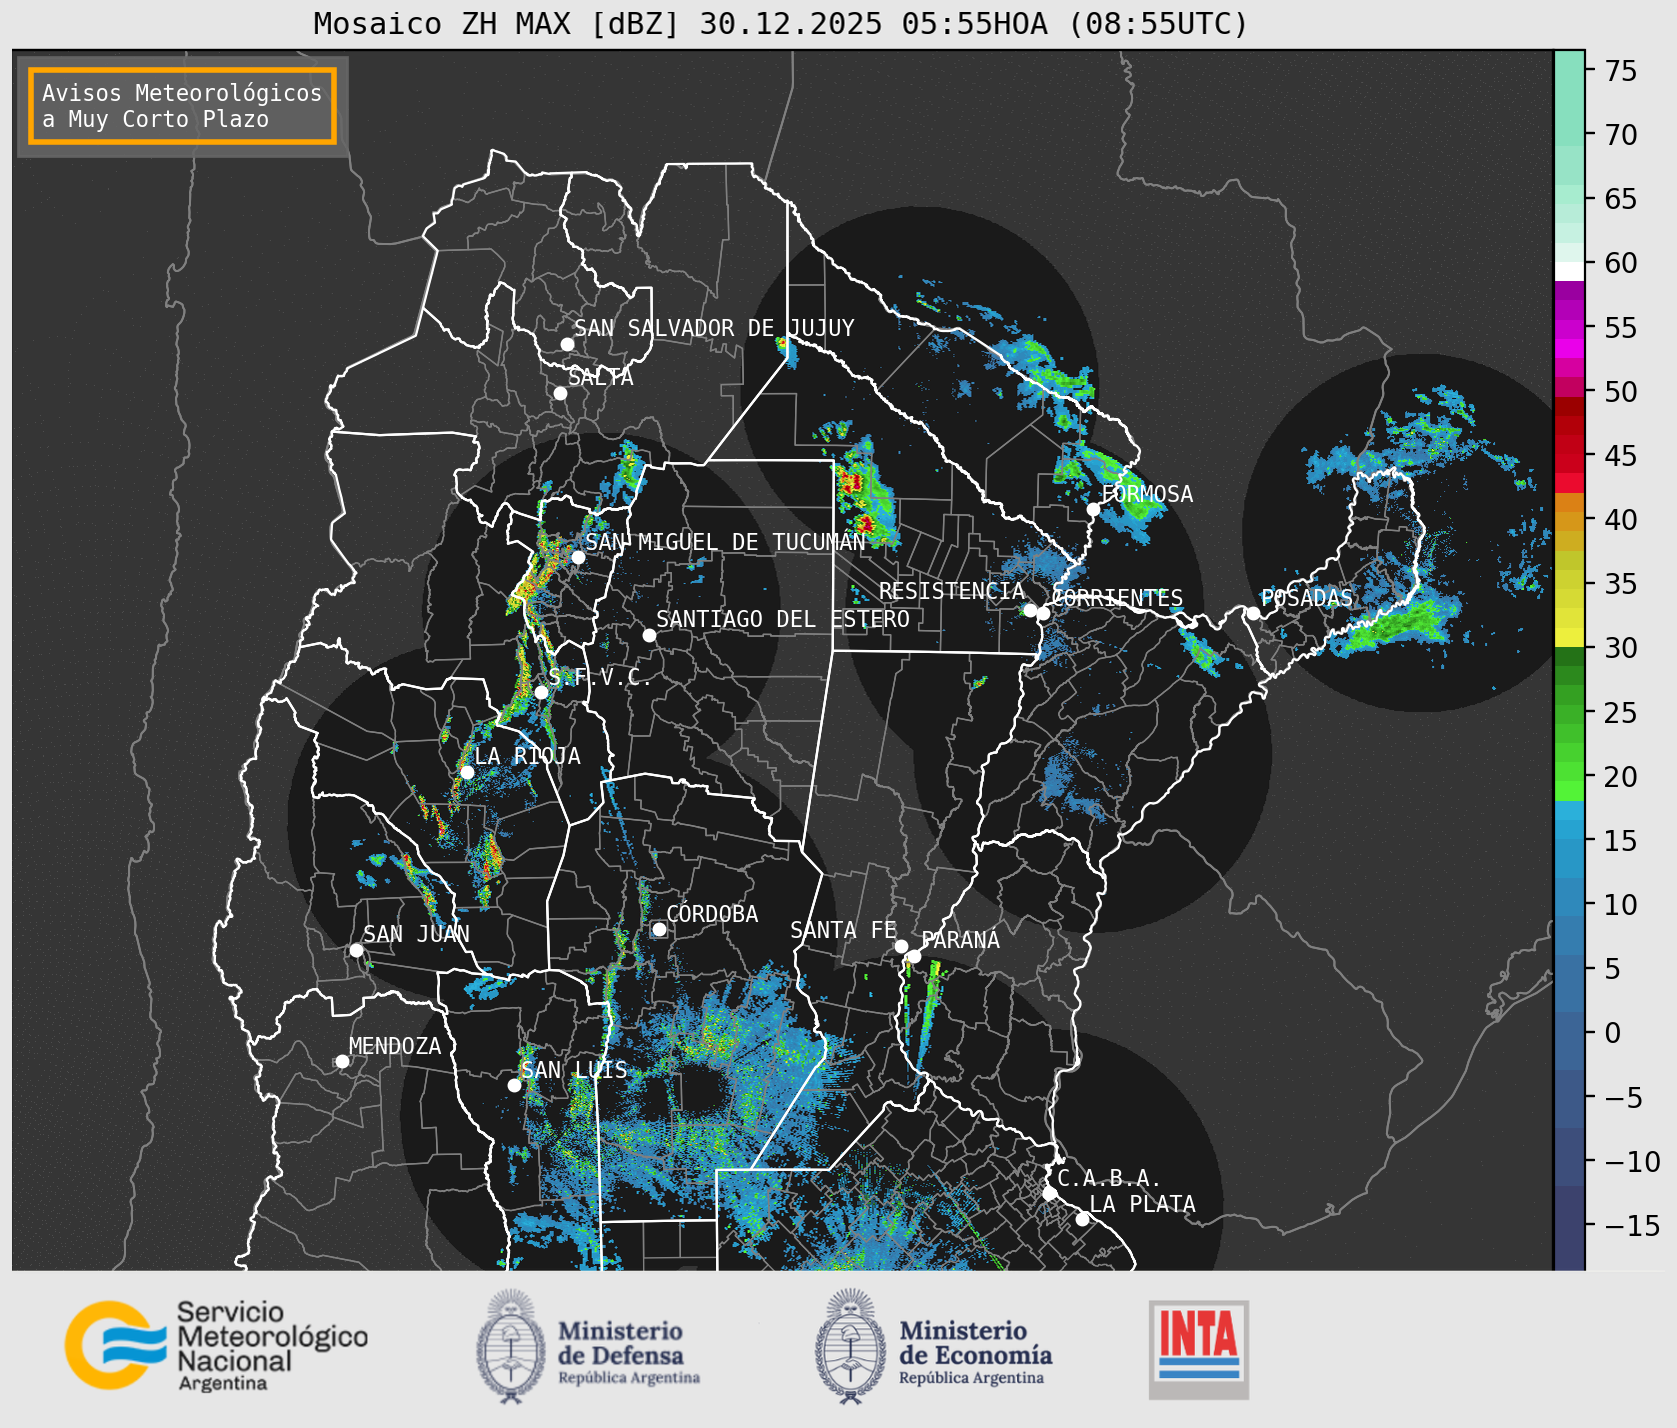
Task: Select the −15 value on the dBZ scale
Action: (x=1632, y=1226)
